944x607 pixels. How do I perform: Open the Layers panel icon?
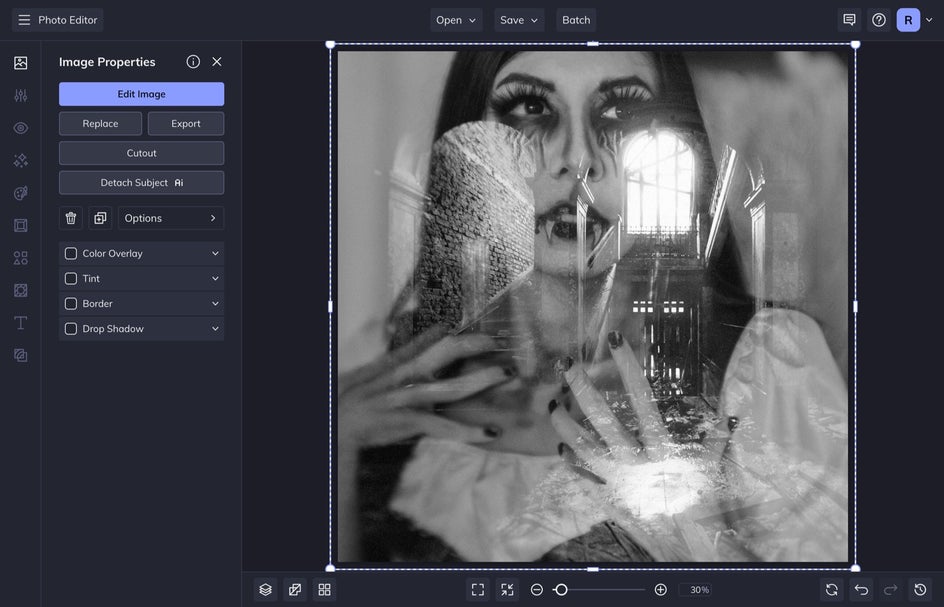[265, 590]
